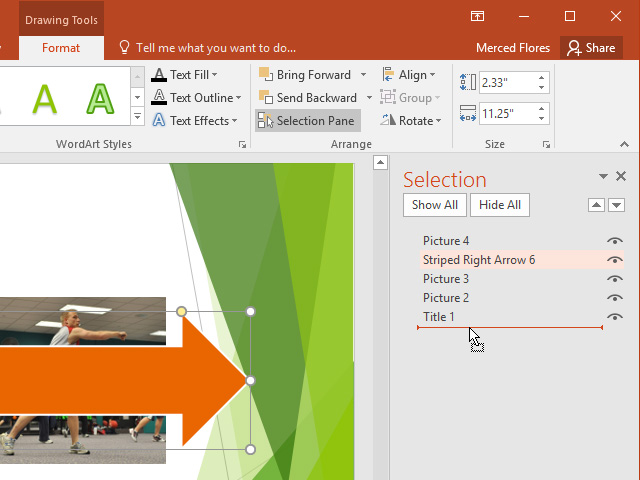Hide Picture 4 using its eye icon
Image resolution: width=640 pixels, height=480 pixels.
click(x=615, y=241)
